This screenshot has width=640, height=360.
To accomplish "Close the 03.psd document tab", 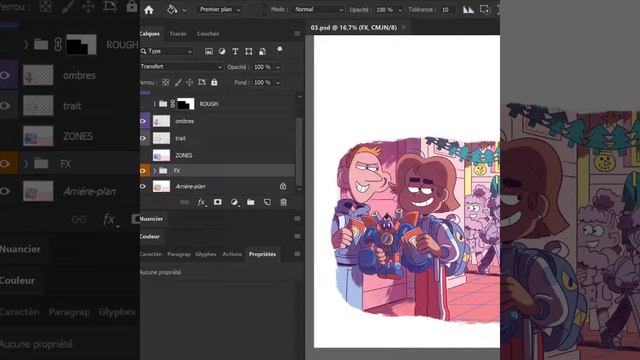I will [x=404, y=27].
